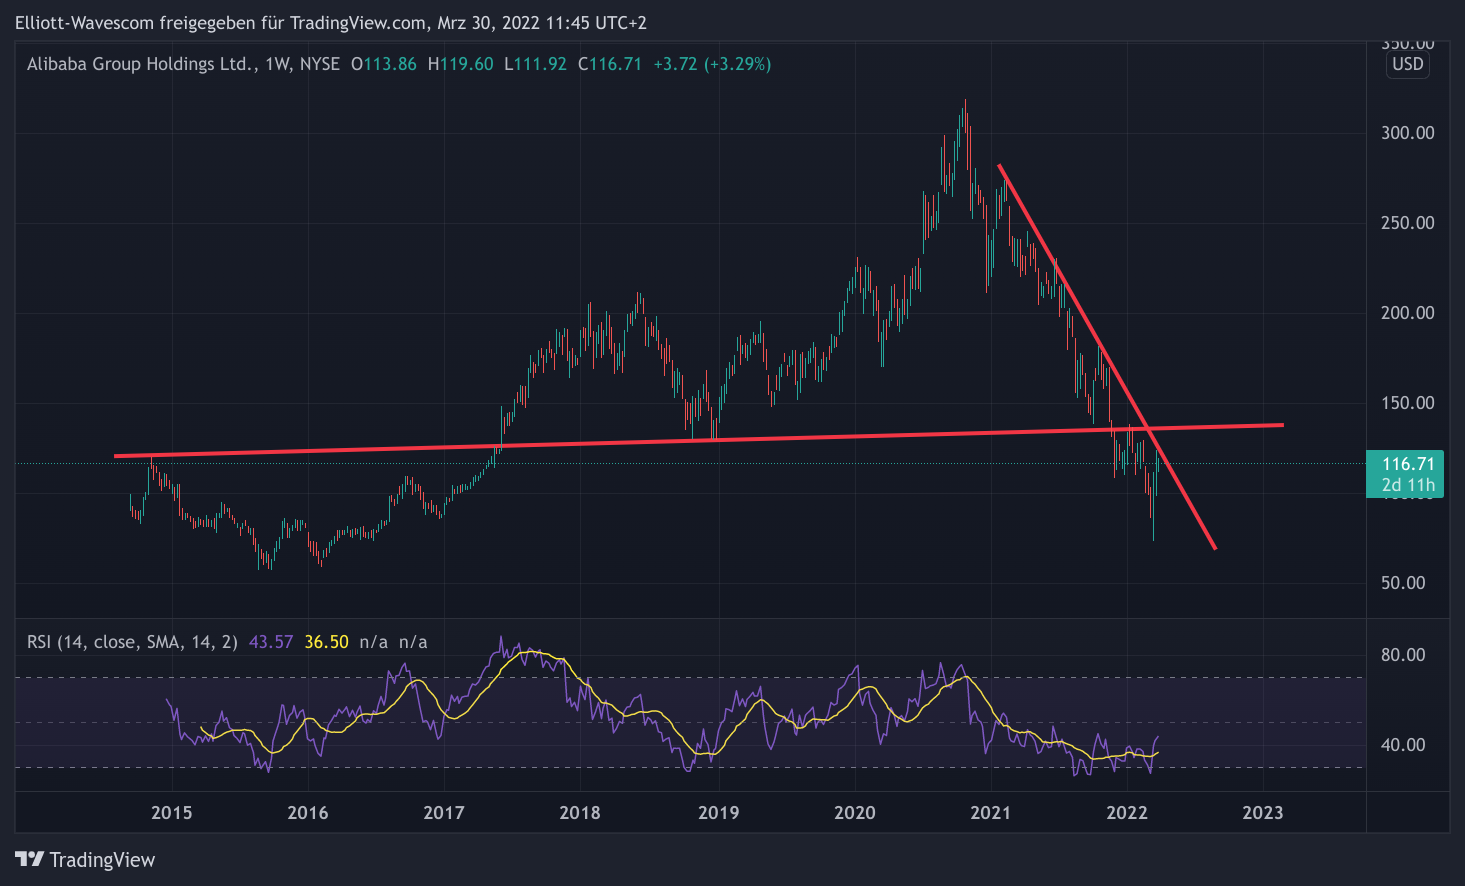Click the bar countdown 2d 11h

(1408, 485)
